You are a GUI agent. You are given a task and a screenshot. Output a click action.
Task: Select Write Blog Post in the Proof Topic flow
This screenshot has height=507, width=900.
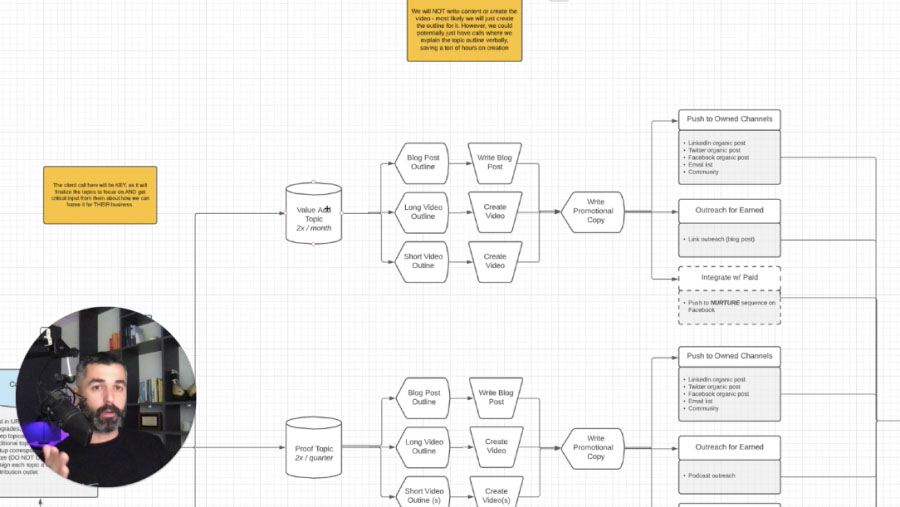coord(496,397)
